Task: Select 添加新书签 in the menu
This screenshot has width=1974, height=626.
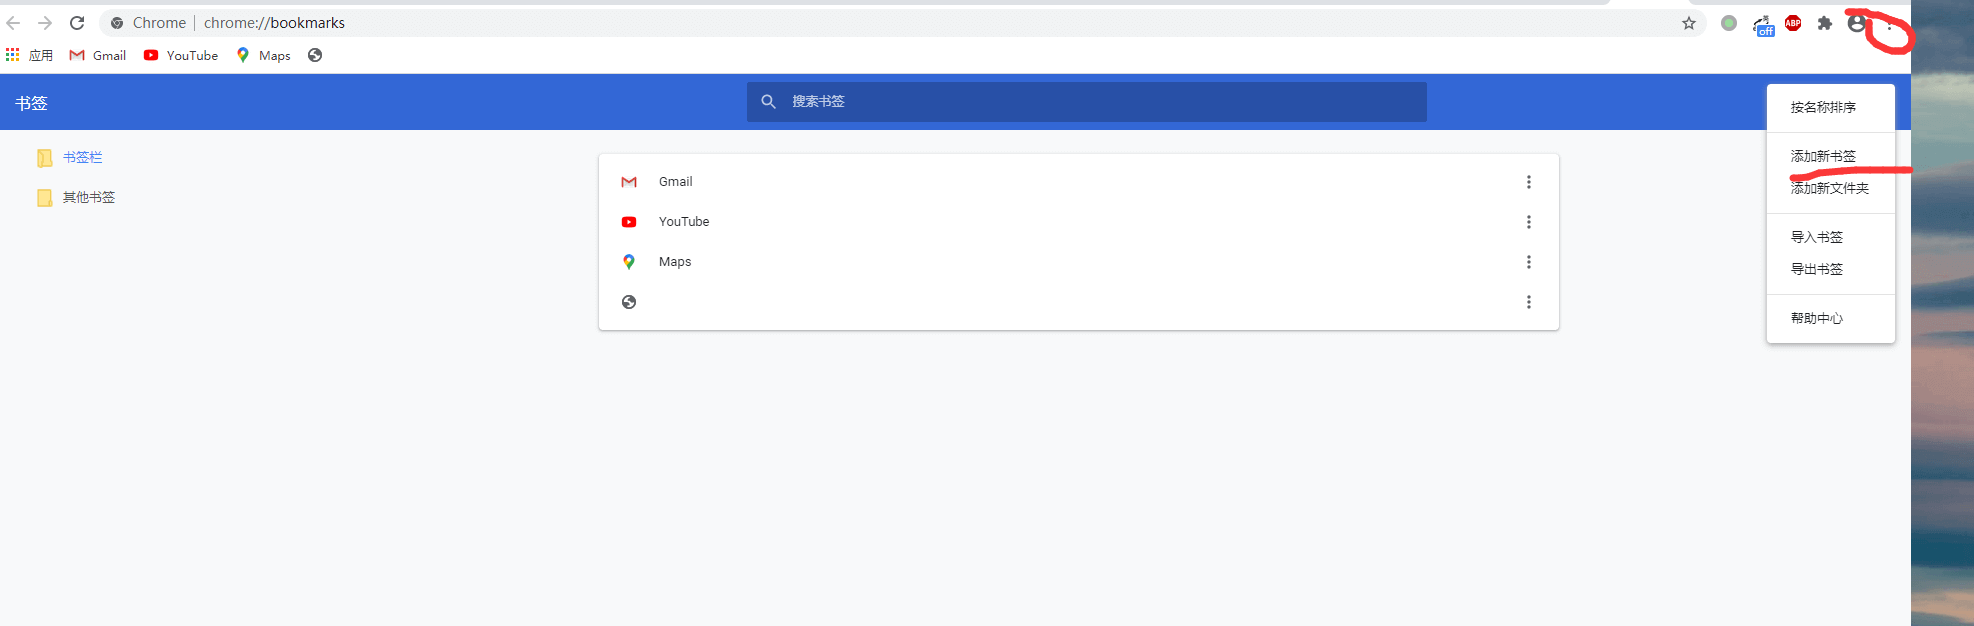Action: 1823,156
